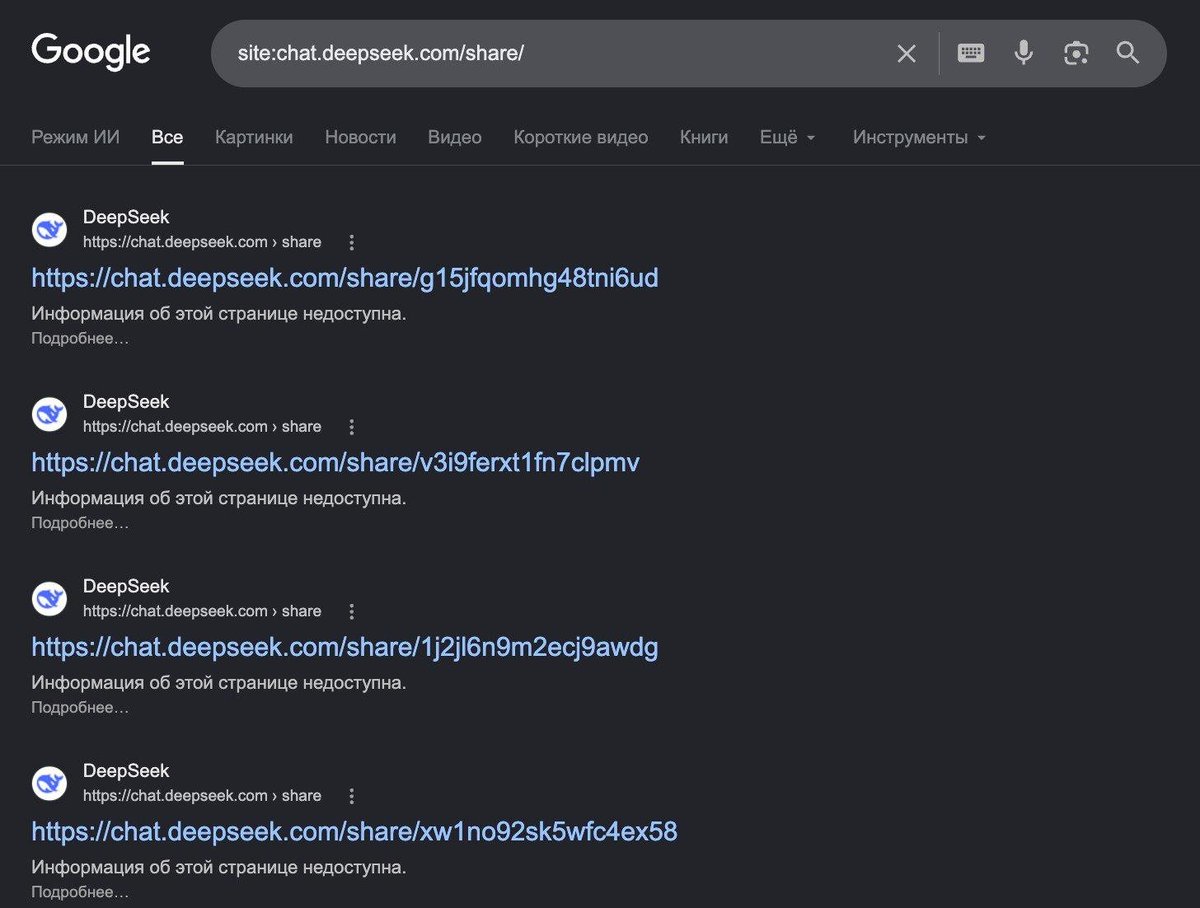Open three-dot menu of 1j2jl6n9m2ecj9awdg result

pyautogui.click(x=351, y=611)
